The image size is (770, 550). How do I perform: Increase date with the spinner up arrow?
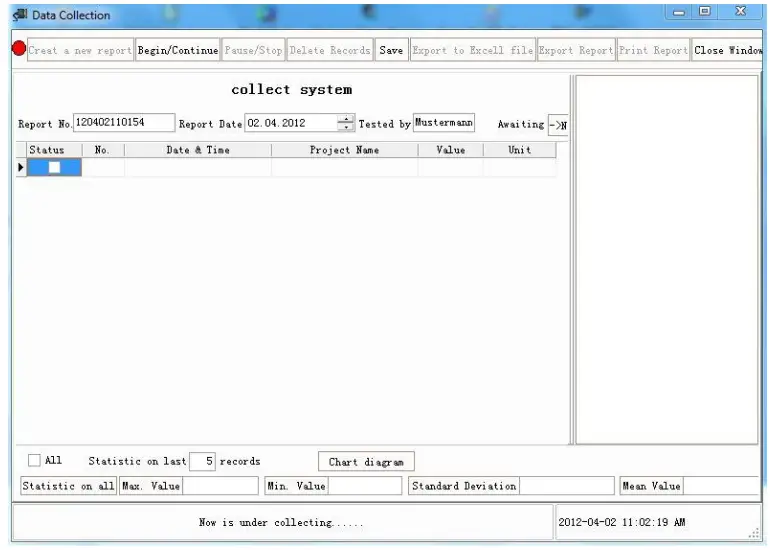pos(346,119)
